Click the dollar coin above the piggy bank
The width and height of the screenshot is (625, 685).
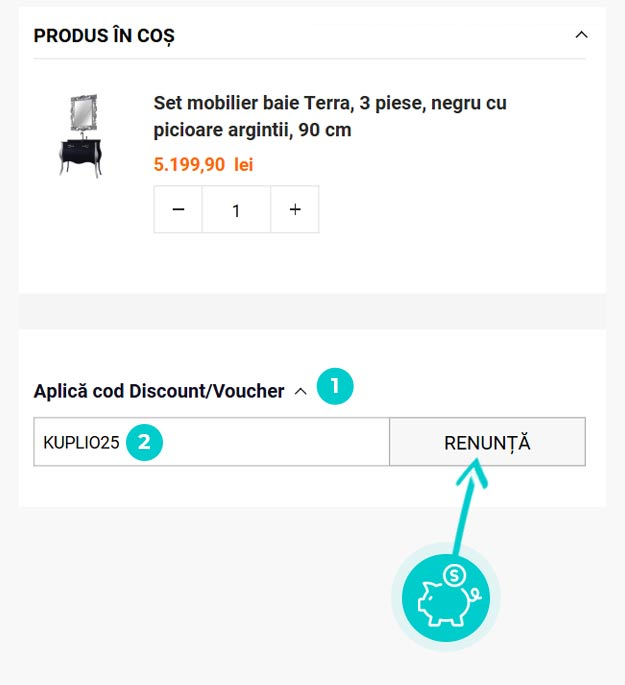tap(455, 575)
